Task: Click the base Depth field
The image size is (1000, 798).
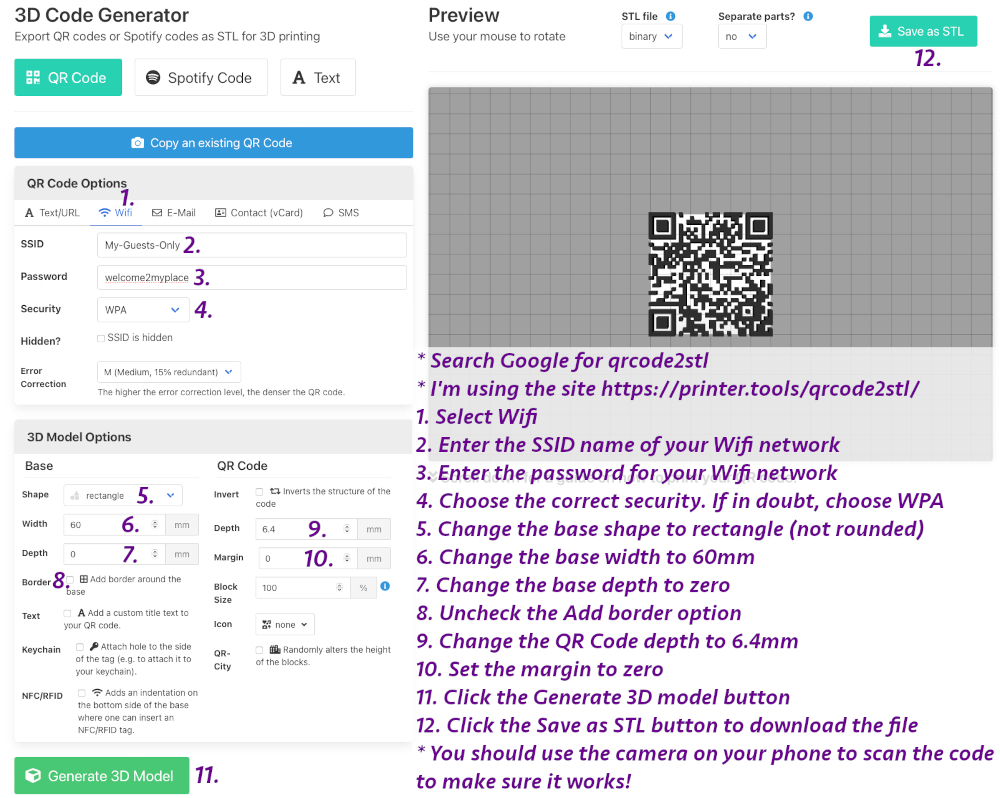Action: tap(114, 554)
